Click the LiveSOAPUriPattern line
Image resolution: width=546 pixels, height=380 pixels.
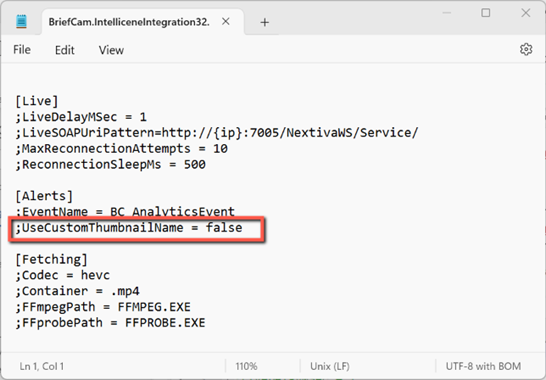(217, 133)
